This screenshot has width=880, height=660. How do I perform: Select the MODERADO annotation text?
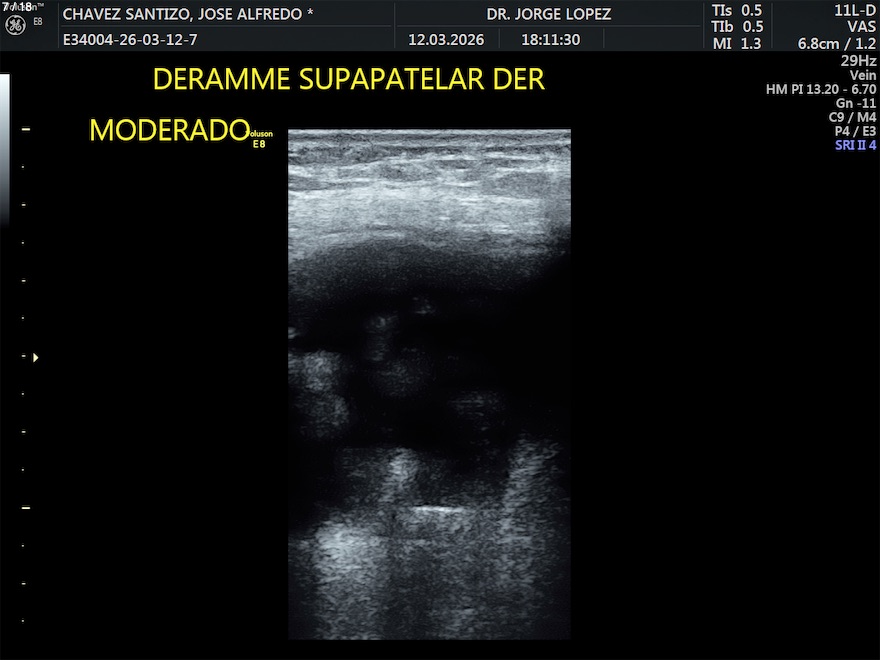(x=168, y=130)
